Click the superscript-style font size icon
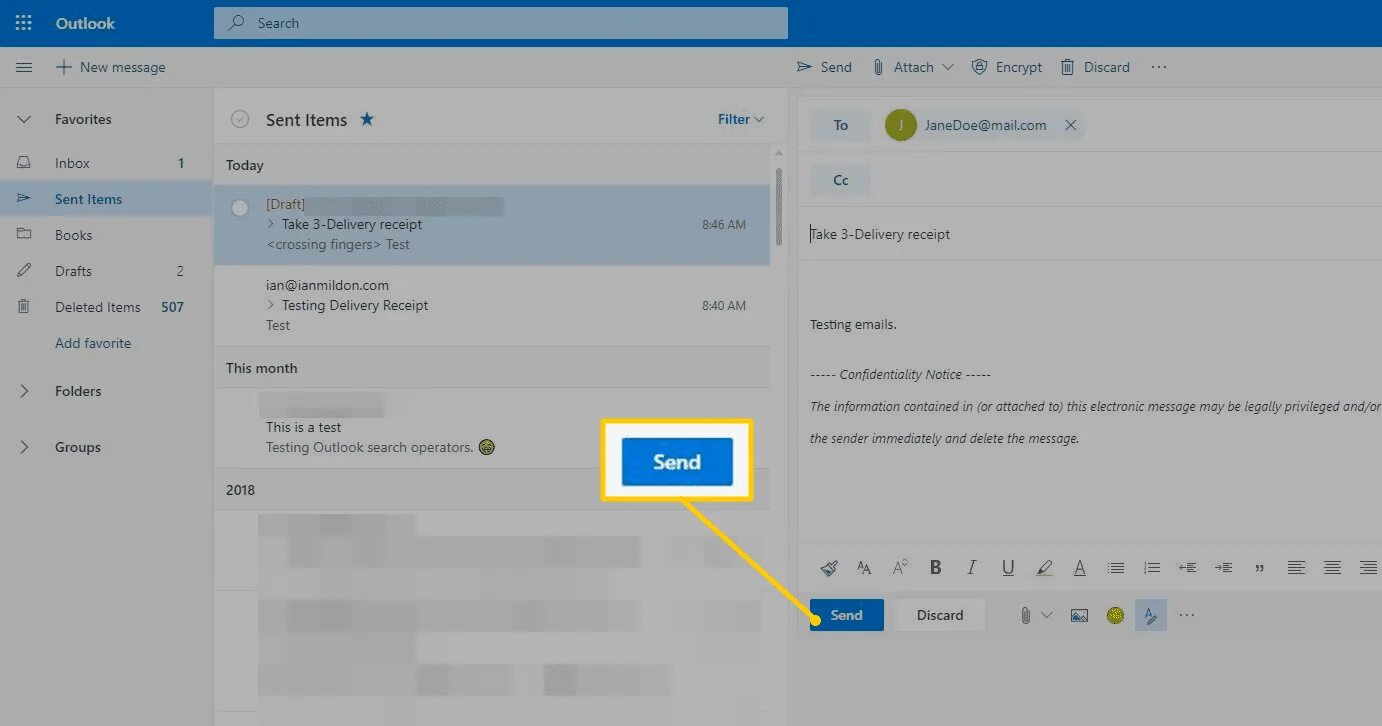This screenshot has width=1382, height=726. coord(900,568)
